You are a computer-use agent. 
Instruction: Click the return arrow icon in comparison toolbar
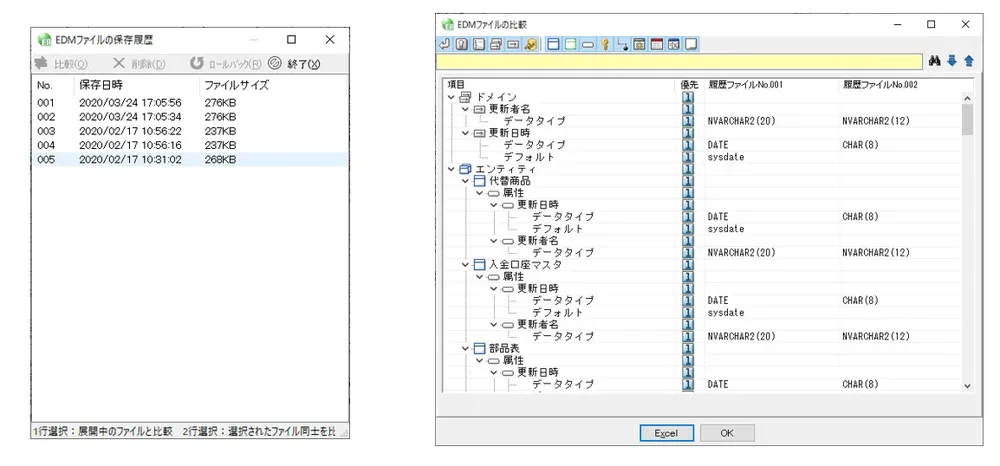[444, 44]
